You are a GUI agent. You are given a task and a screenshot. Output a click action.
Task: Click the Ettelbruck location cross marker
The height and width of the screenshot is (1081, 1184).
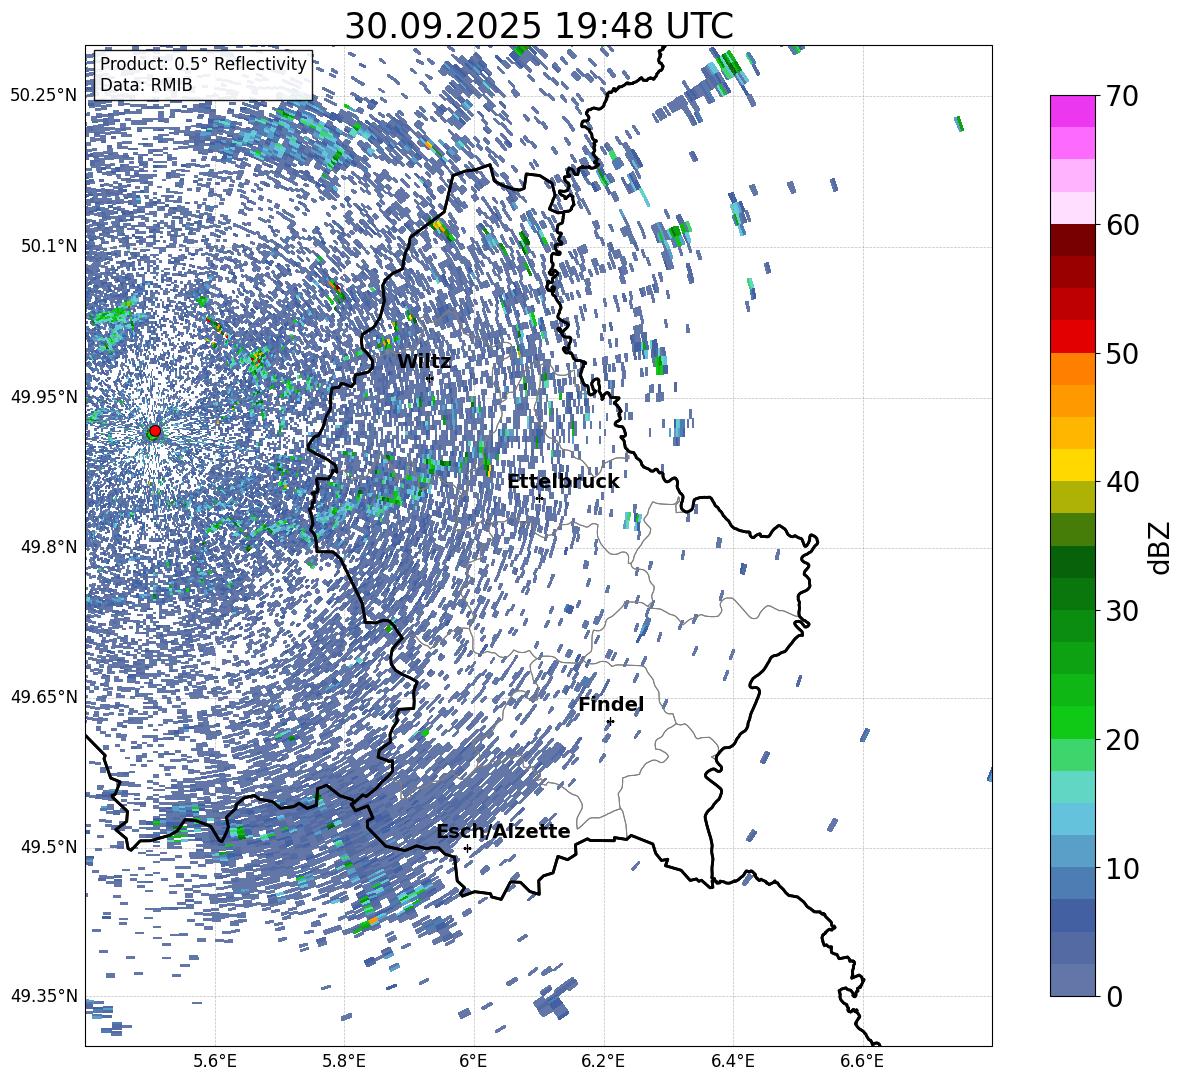click(x=540, y=498)
